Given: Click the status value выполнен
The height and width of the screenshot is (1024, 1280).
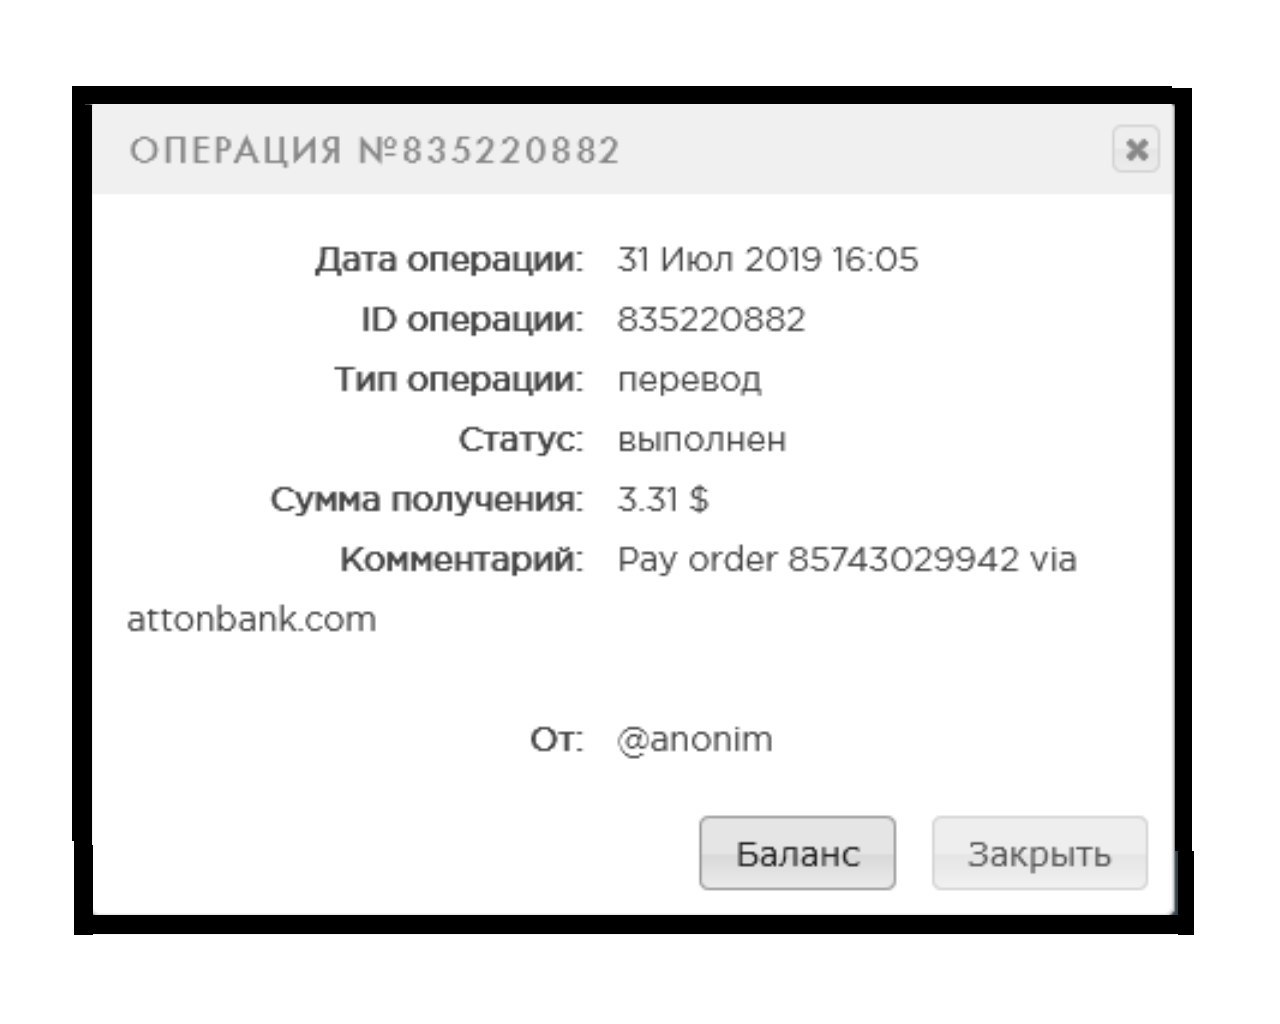Looking at the screenshot, I should click(702, 440).
